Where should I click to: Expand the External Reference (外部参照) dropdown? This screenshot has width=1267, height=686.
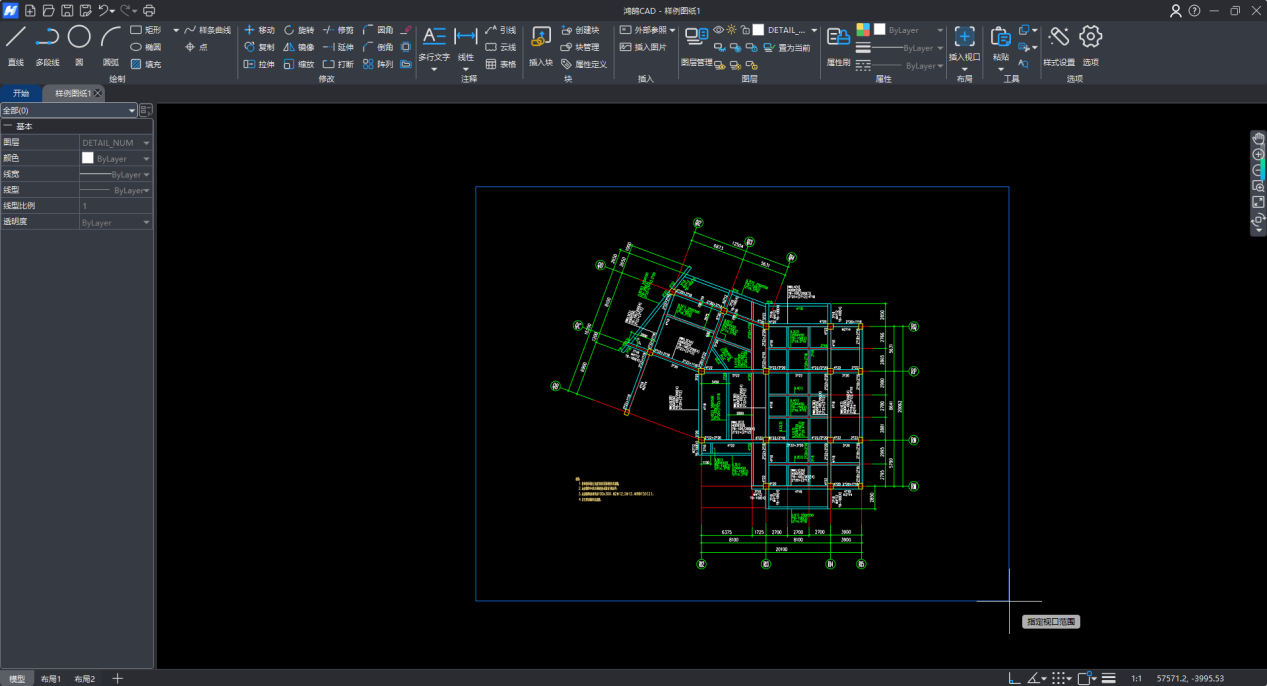[673, 30]
